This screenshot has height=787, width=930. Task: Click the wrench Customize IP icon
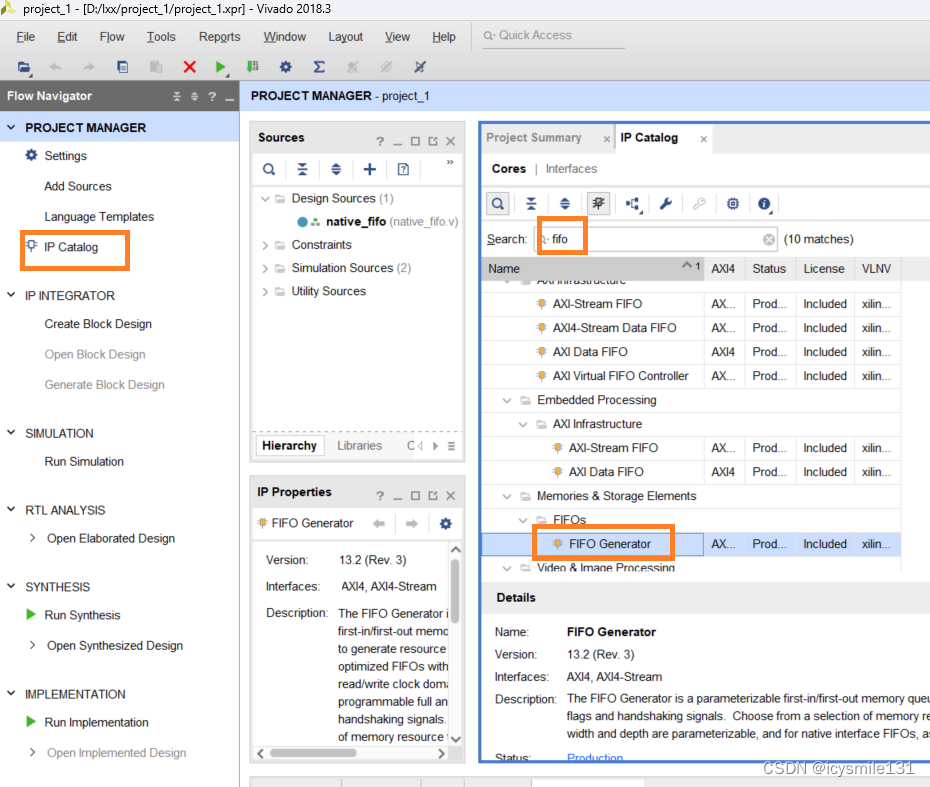coord(665,204)
